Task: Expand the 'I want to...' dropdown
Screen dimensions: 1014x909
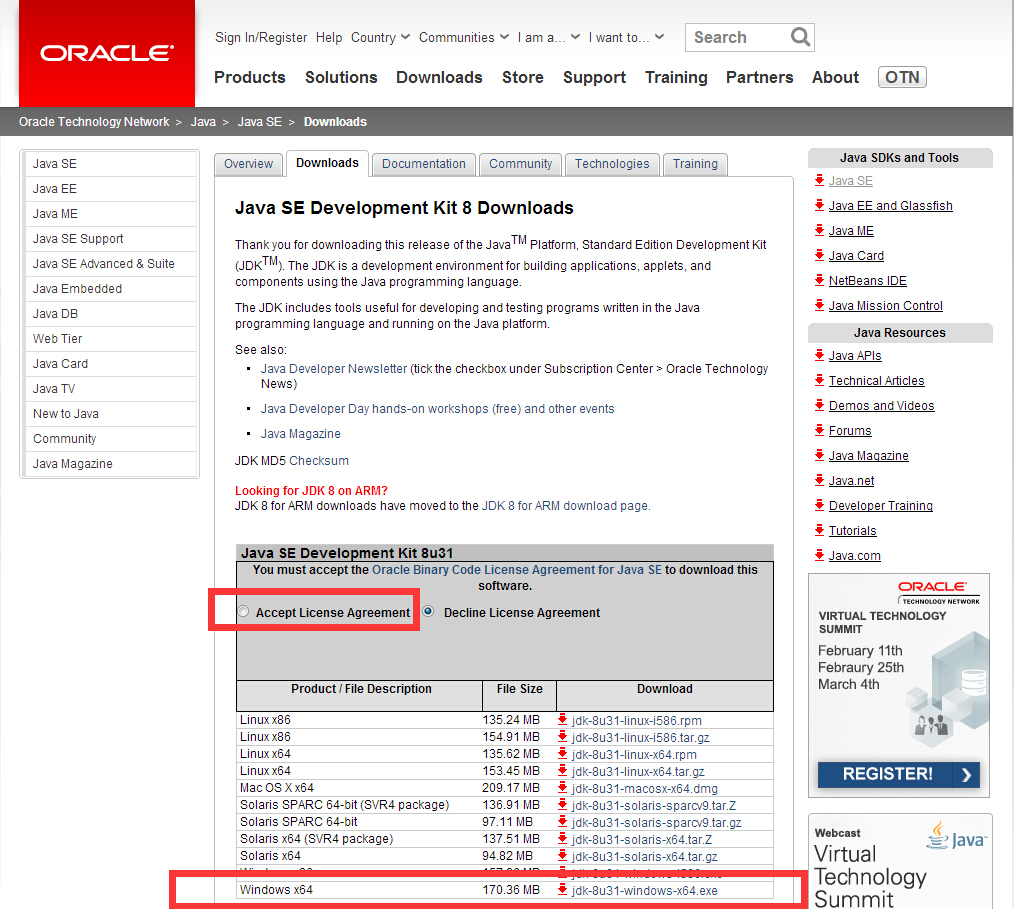Action: pyautogui.click(x=626, y=37)
